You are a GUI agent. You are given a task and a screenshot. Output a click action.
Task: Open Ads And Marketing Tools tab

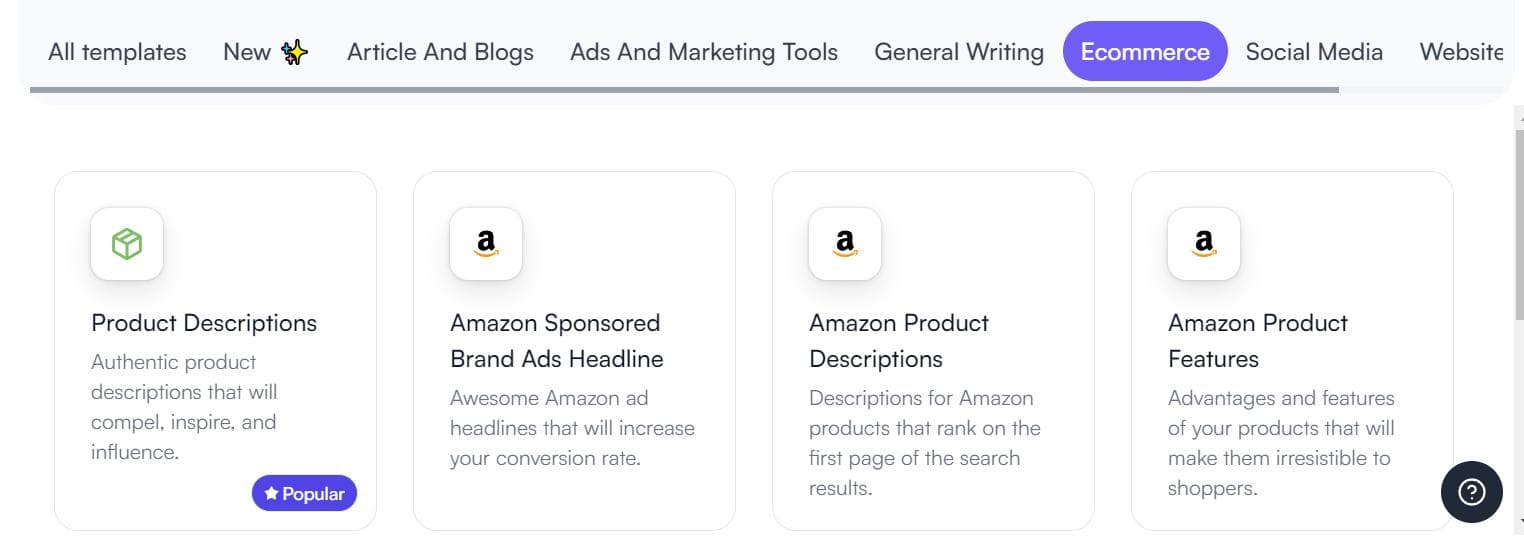[x=704, y=52]
